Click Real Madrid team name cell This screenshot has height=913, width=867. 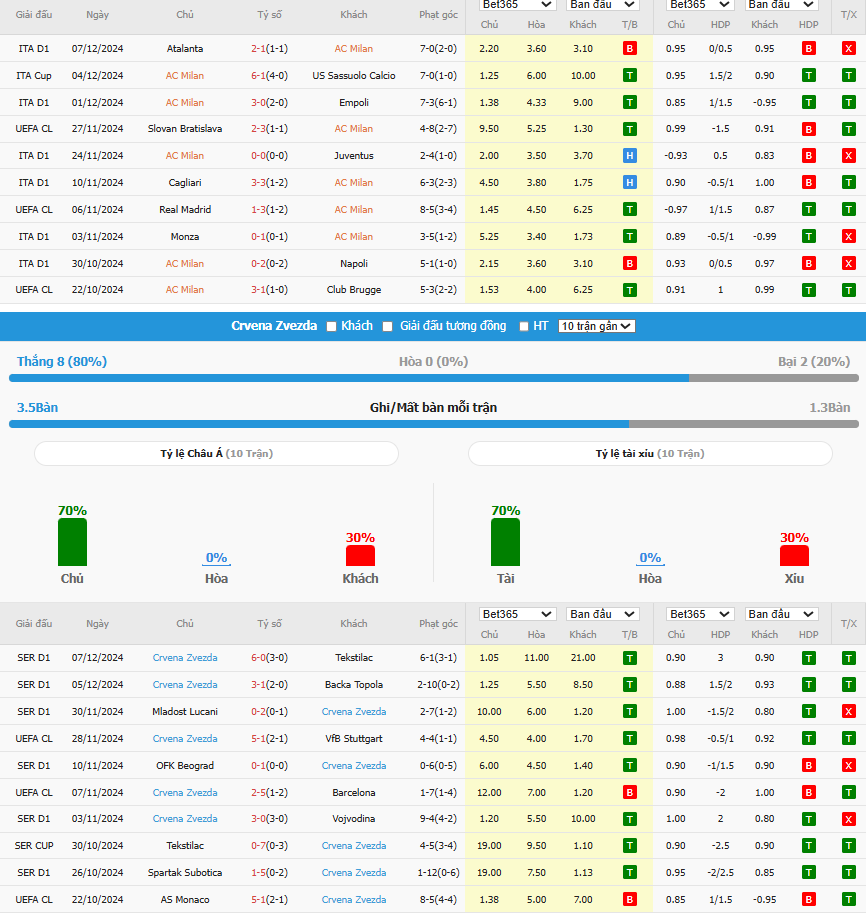click(x=185, y=210)
